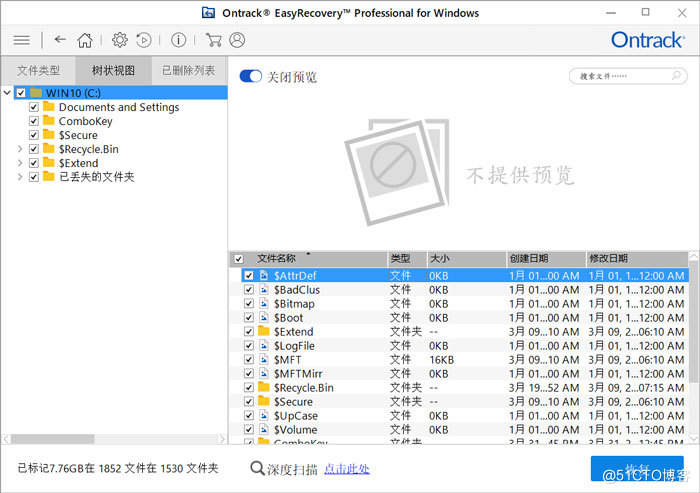The height and width of the screenshot is (493, 700).
Task: Click the $Secure folder icon in file list
Action: tap(264, 401)
